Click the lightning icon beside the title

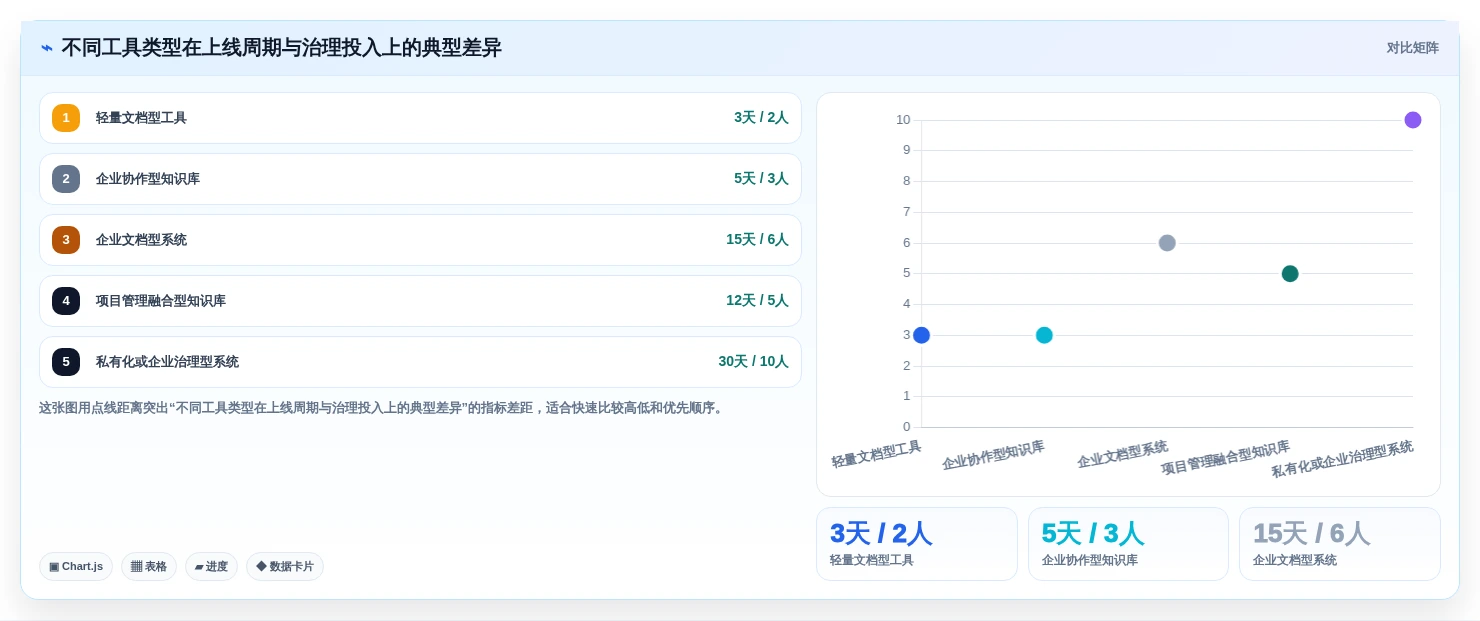click(x=47, y=48)
